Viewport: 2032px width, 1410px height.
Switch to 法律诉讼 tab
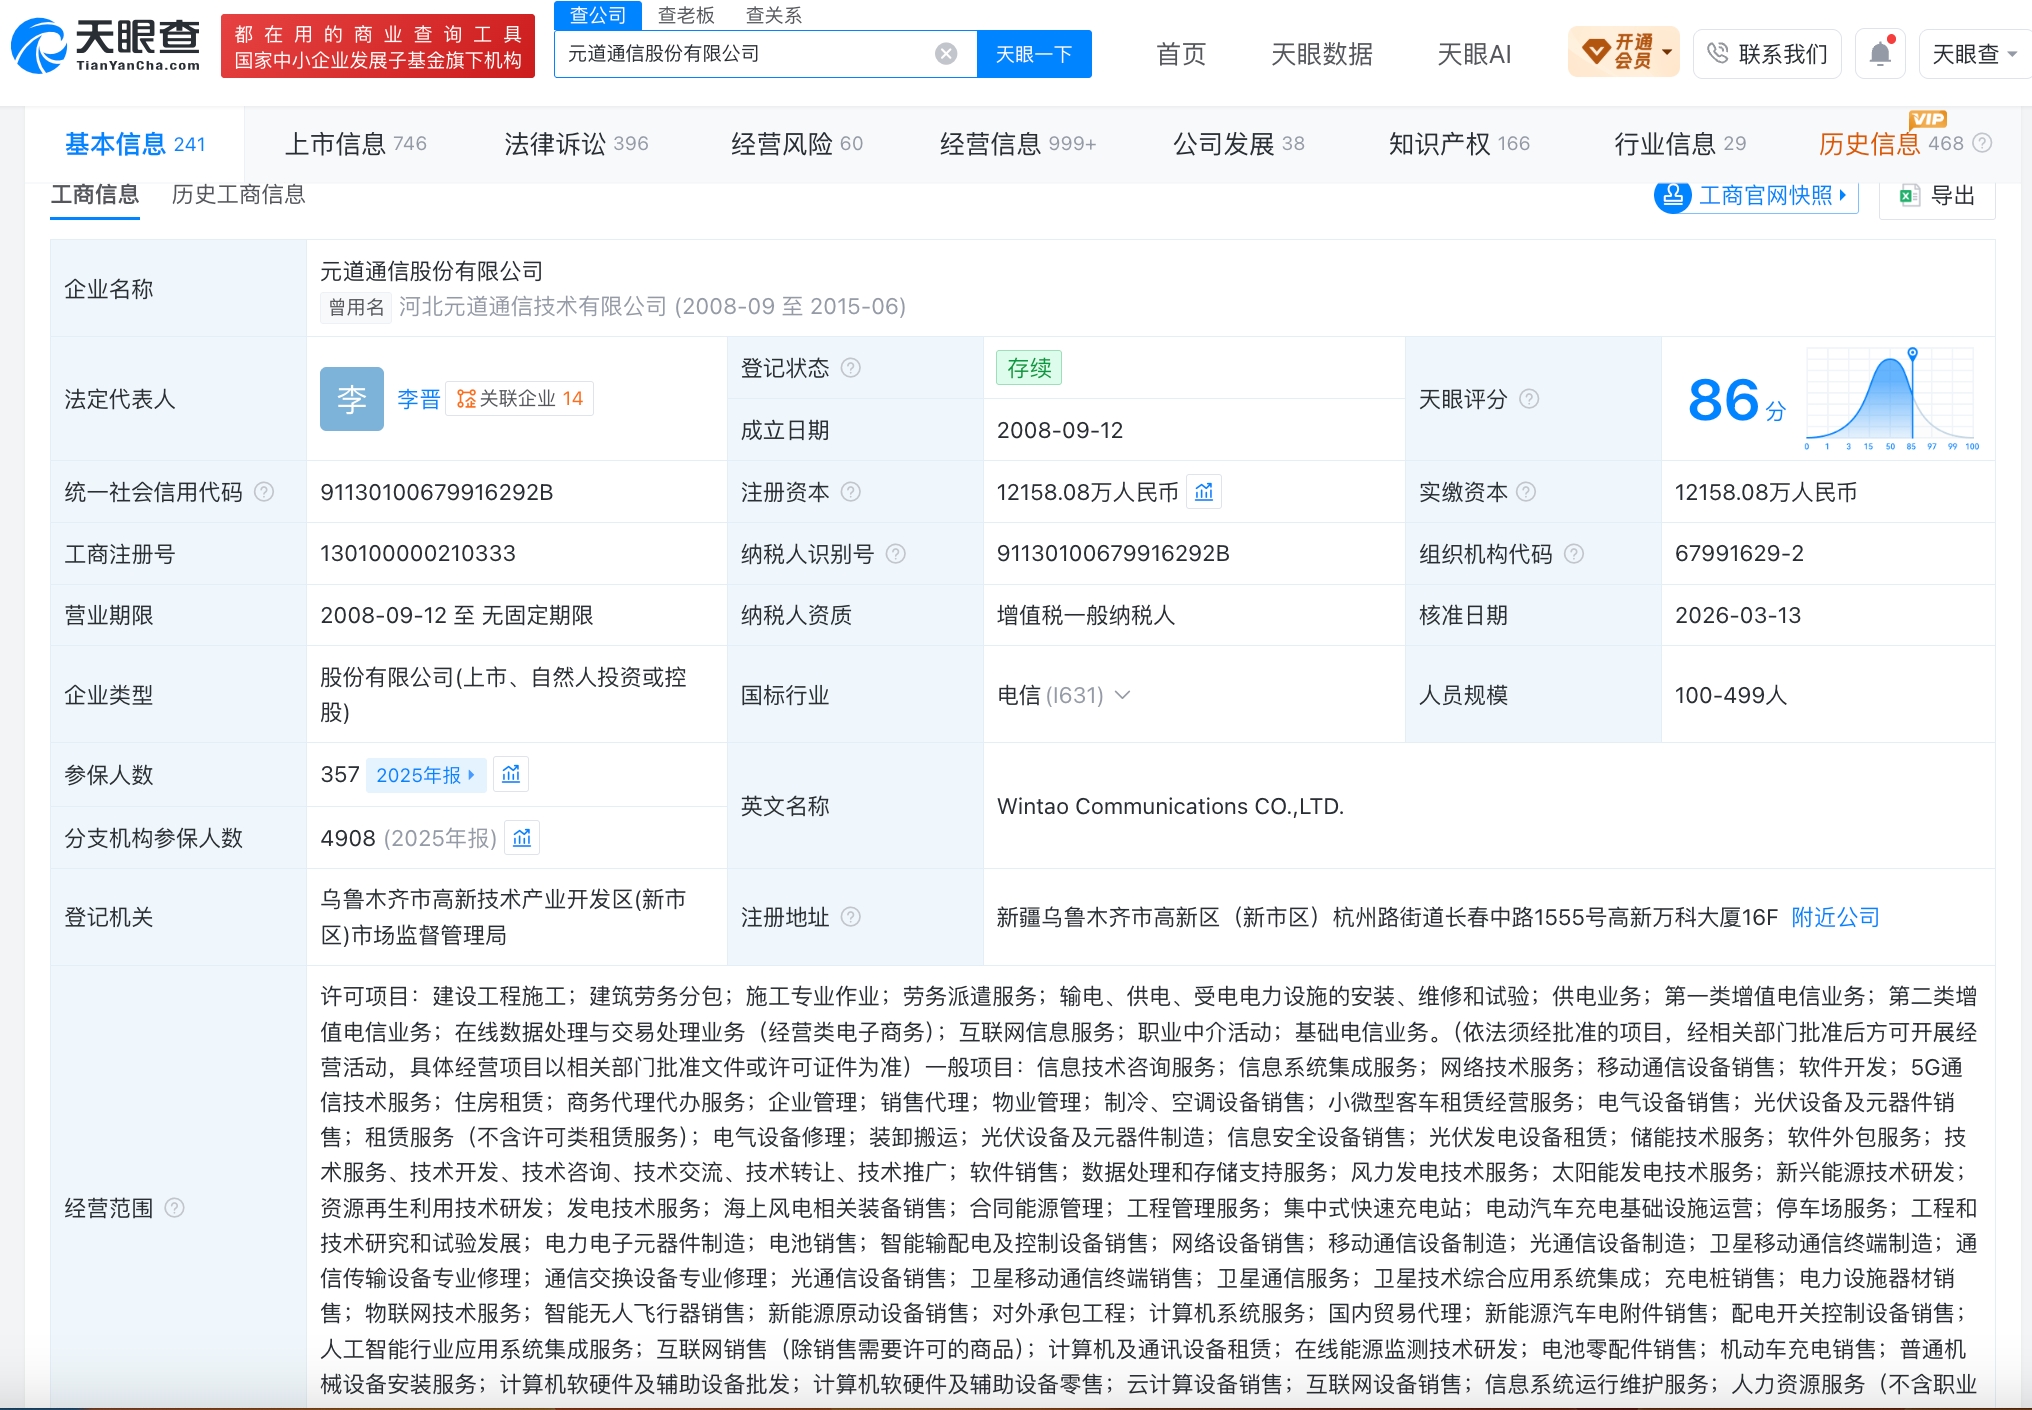pyautogui.click(x=576, y=144)
